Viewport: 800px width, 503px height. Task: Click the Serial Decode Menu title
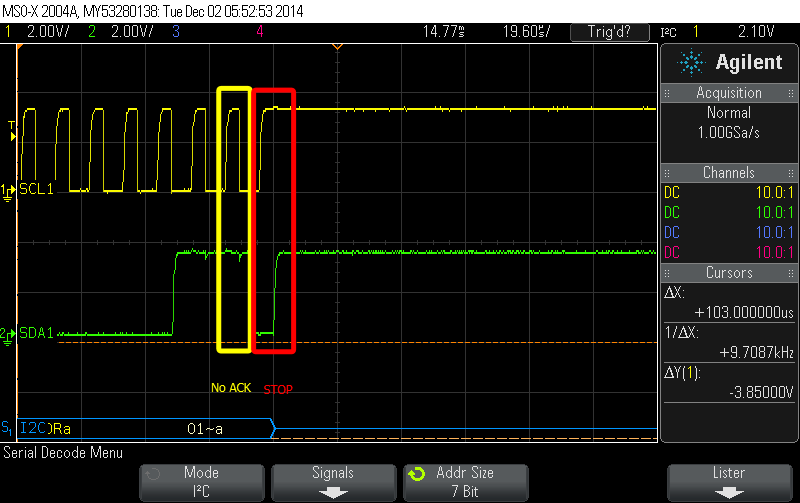point(63,452)
